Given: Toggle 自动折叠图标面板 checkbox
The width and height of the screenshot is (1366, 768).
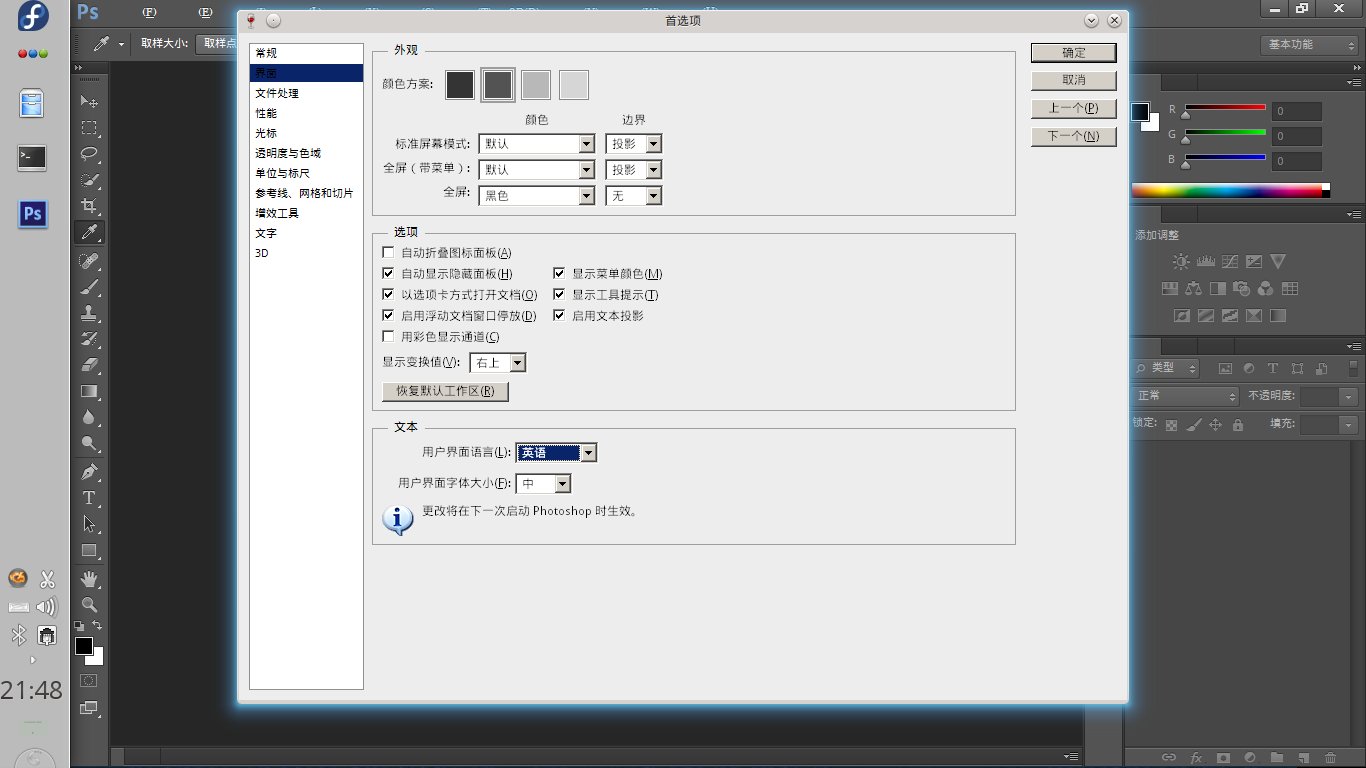Looking at the screenshot, I should point(388,253).
